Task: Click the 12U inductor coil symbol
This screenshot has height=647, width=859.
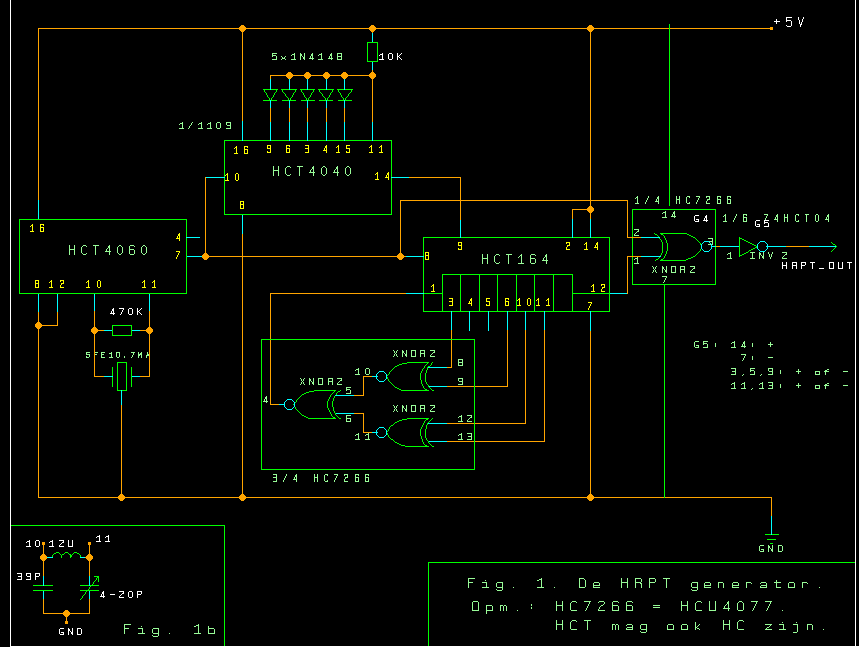Action: tap(66, 555)
